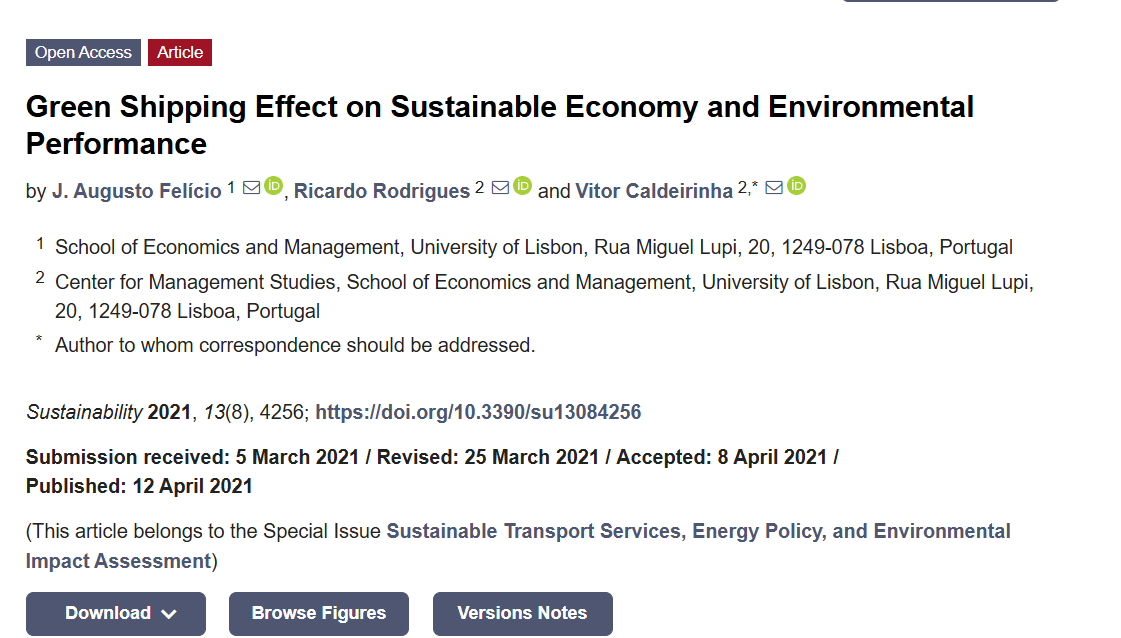Click email envelope icon for J. Augusto Felício
Screen dimensions: 1121x638
pyautogui.click(x=252, y=188)
